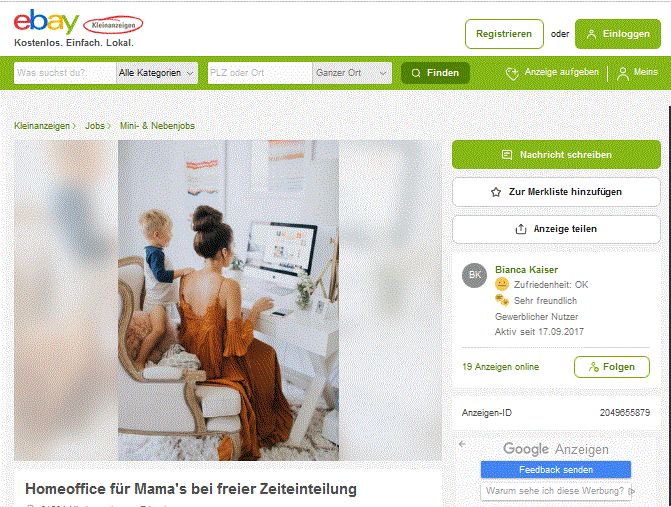Screen dimensions: 671x507
Task: Click the star icon on Merkliste button
Action: pyautogui.click(x=496, y=192)
